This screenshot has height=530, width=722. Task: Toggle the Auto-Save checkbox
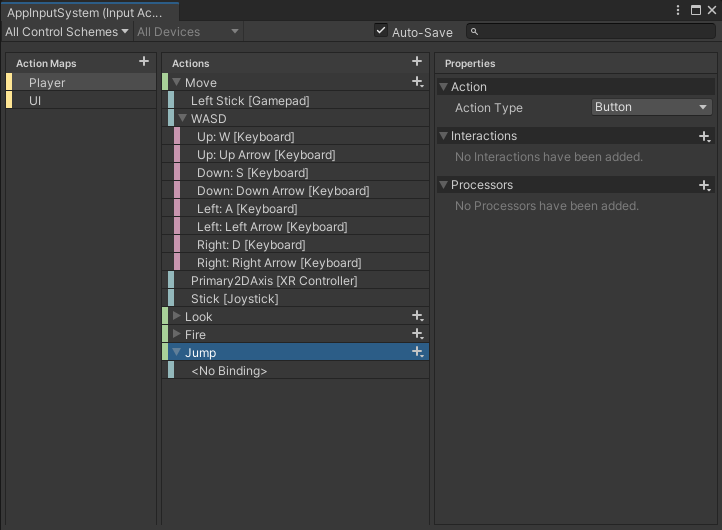pyautogui.click(x=381, y=31)
